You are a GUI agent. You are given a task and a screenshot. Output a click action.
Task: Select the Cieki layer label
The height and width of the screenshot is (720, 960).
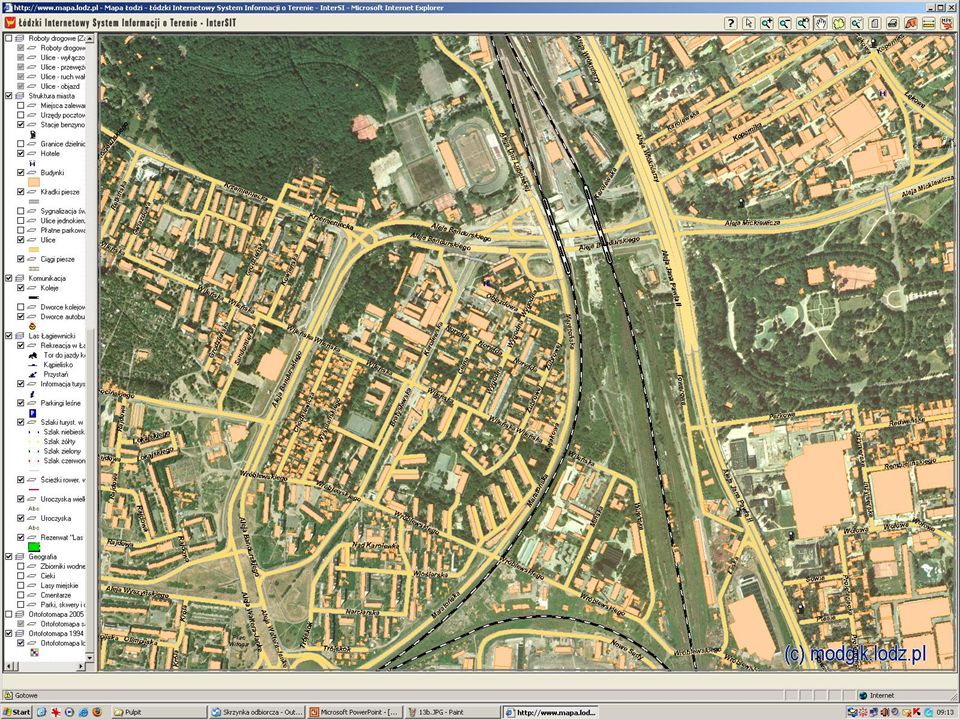point(48,576)
